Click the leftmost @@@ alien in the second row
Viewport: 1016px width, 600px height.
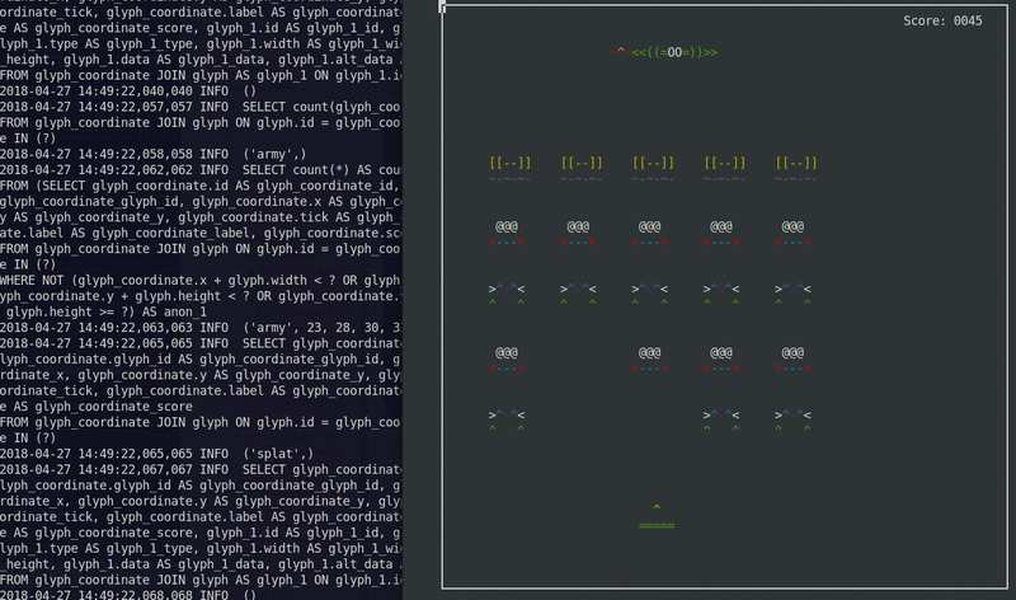point(509,228)
